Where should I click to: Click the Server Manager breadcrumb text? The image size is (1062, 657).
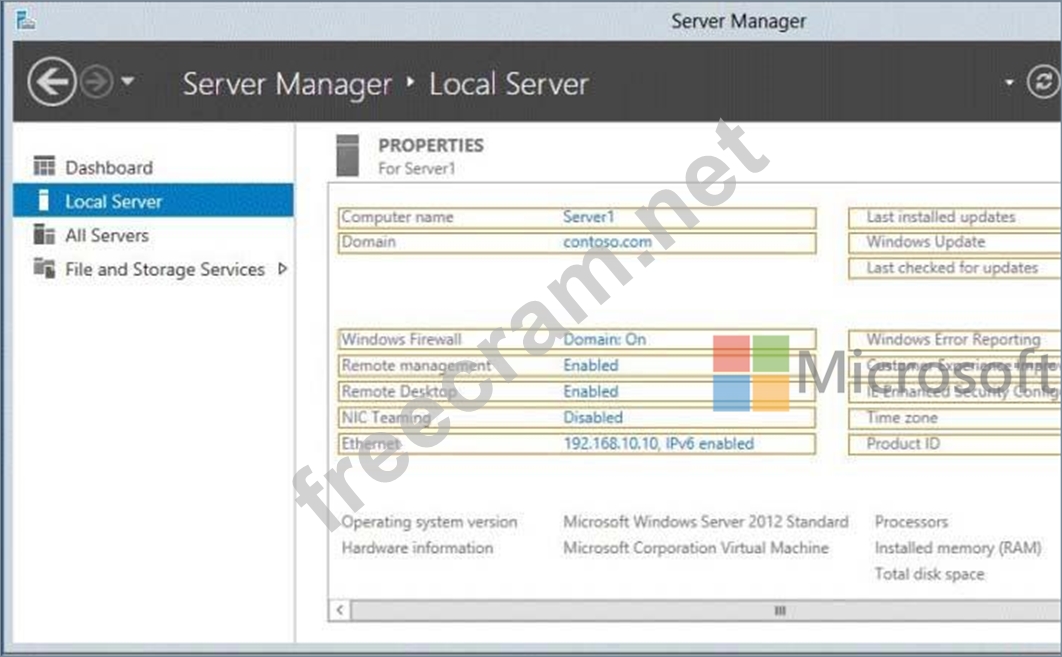coord(287,84)
